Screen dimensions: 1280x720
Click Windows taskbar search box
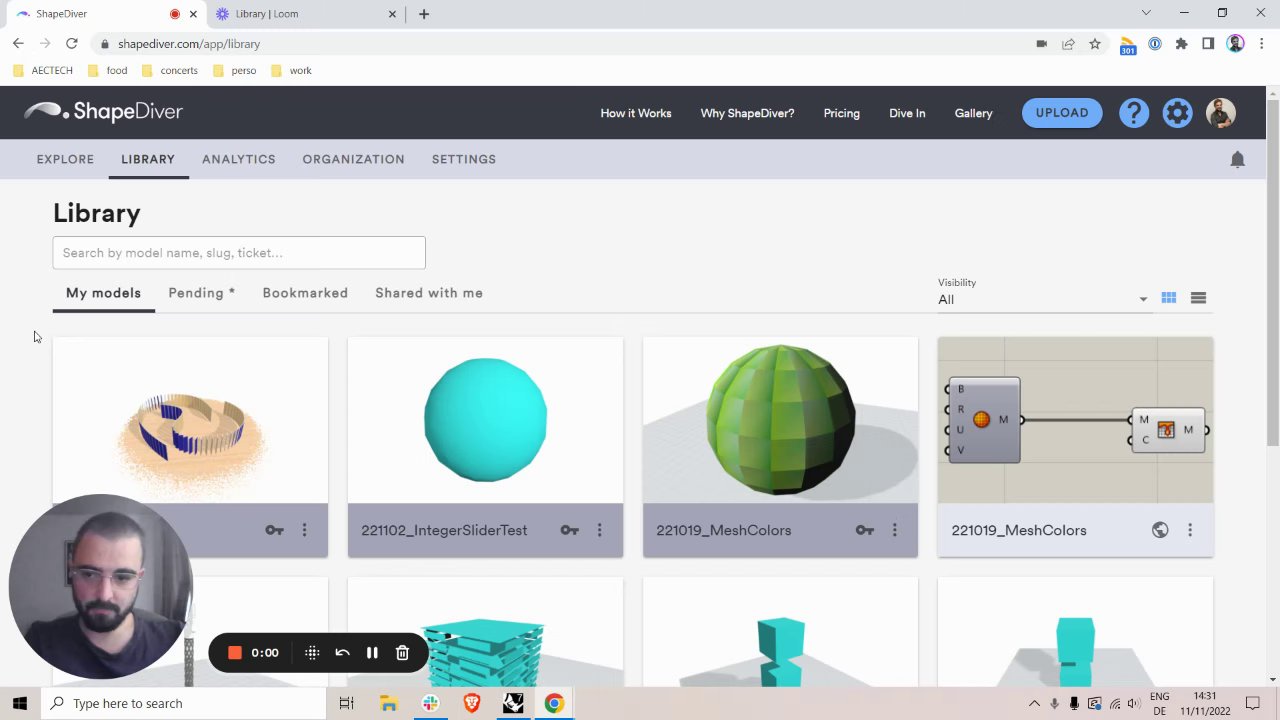coord(183,704)
